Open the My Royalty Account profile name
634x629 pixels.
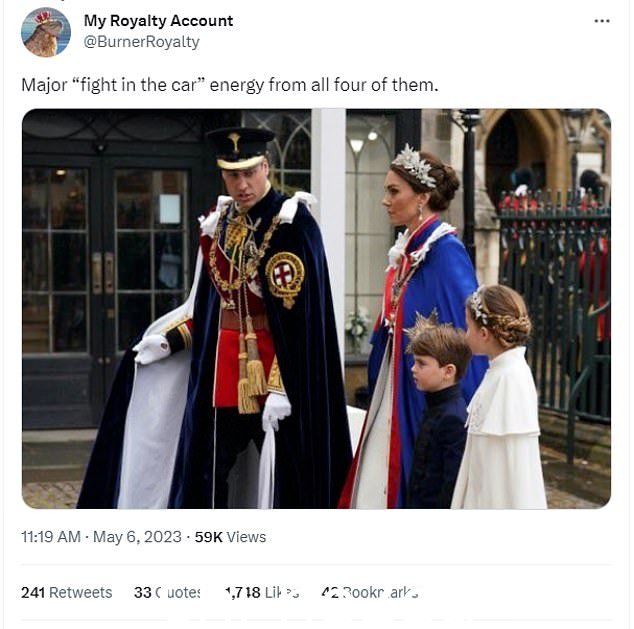158,21
